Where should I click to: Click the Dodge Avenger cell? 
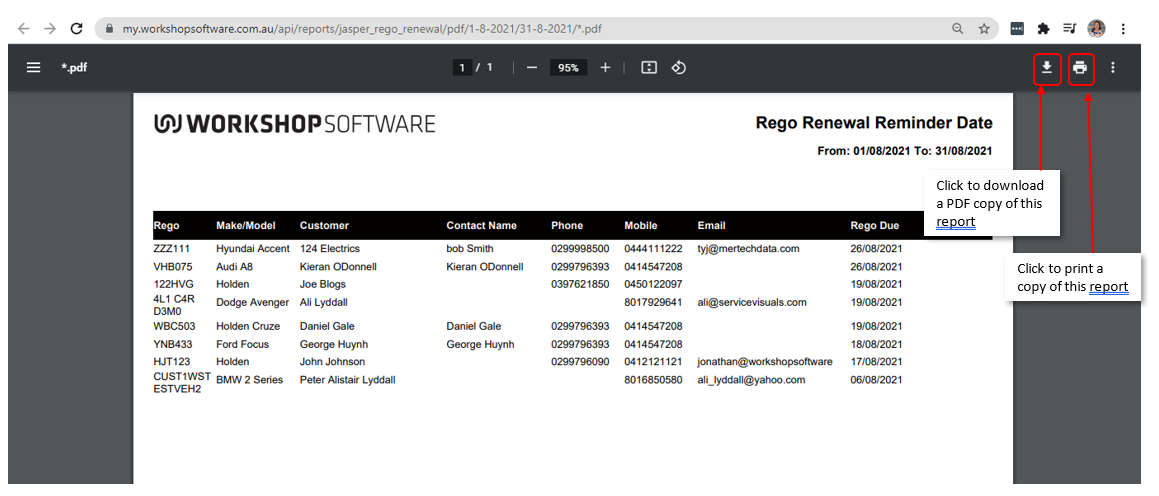coord(252,302)
